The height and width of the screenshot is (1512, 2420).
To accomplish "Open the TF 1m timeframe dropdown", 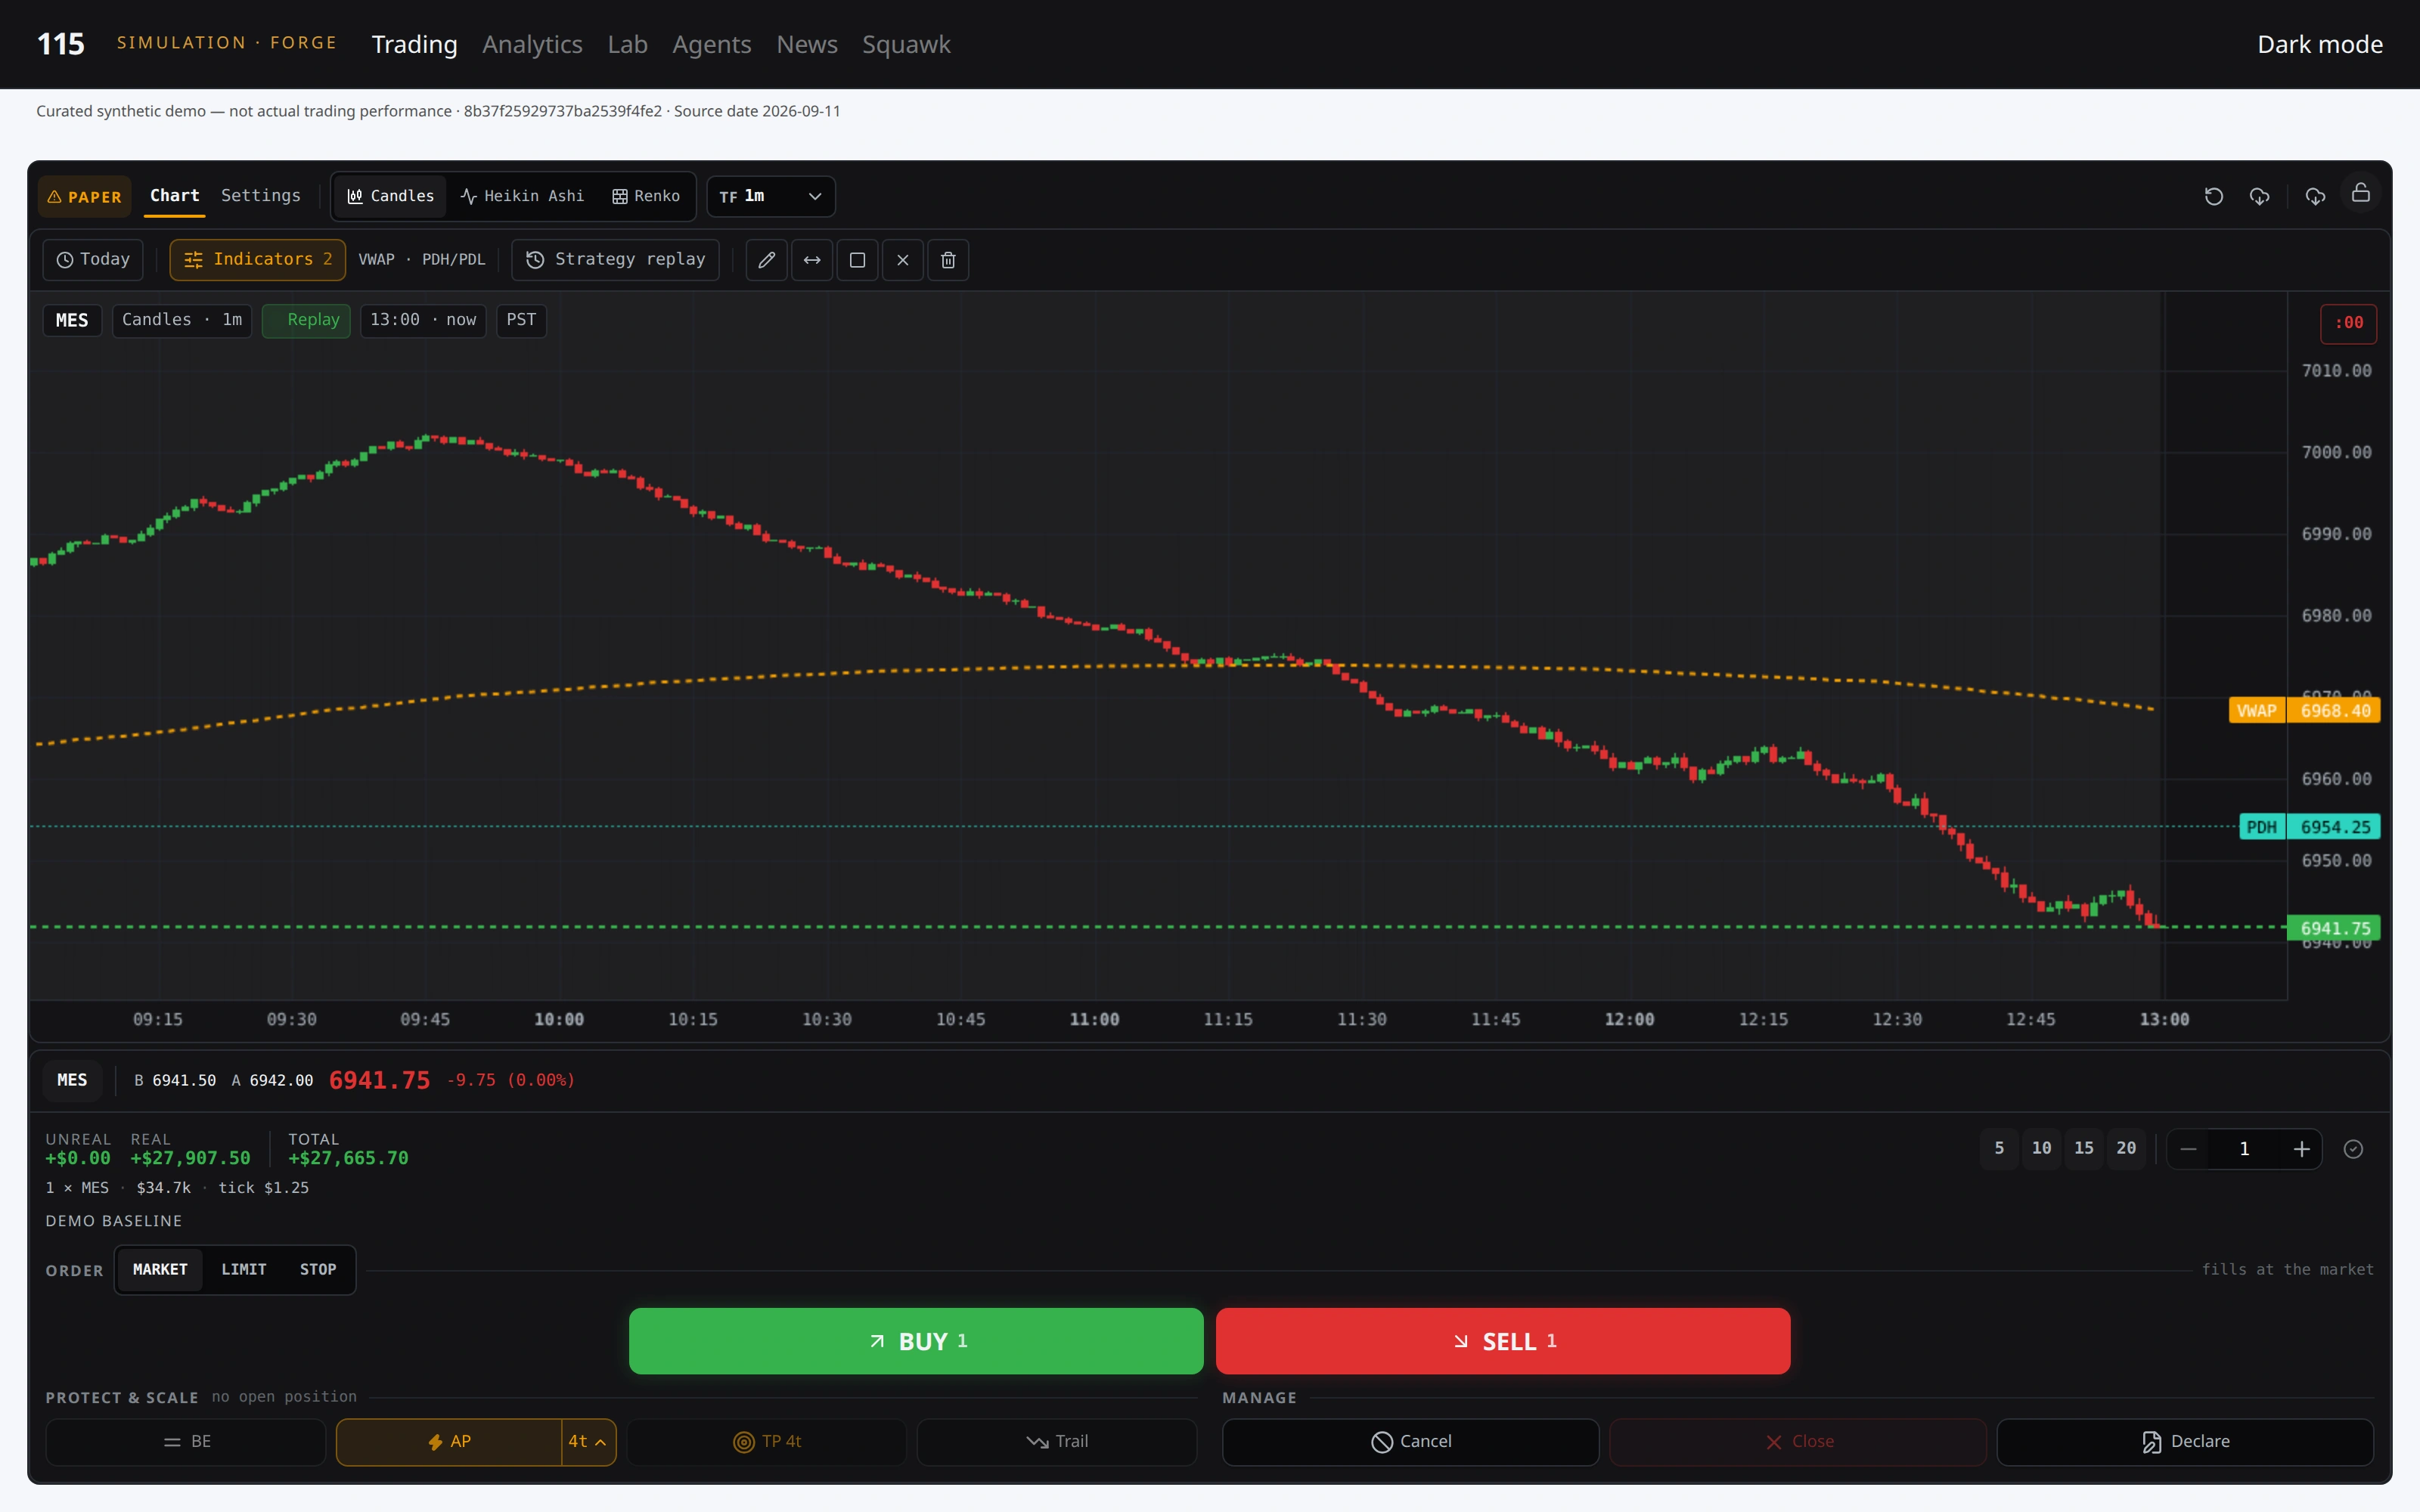I will [x=771, y=196].
